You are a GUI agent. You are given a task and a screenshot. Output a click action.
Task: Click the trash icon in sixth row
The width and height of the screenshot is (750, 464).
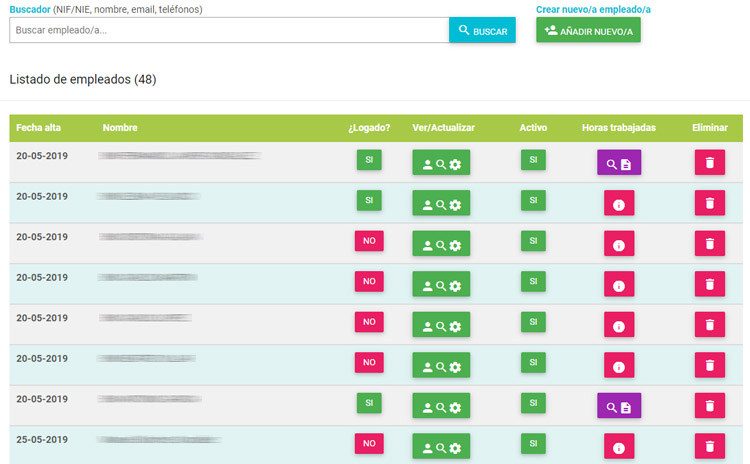point(710,366)
